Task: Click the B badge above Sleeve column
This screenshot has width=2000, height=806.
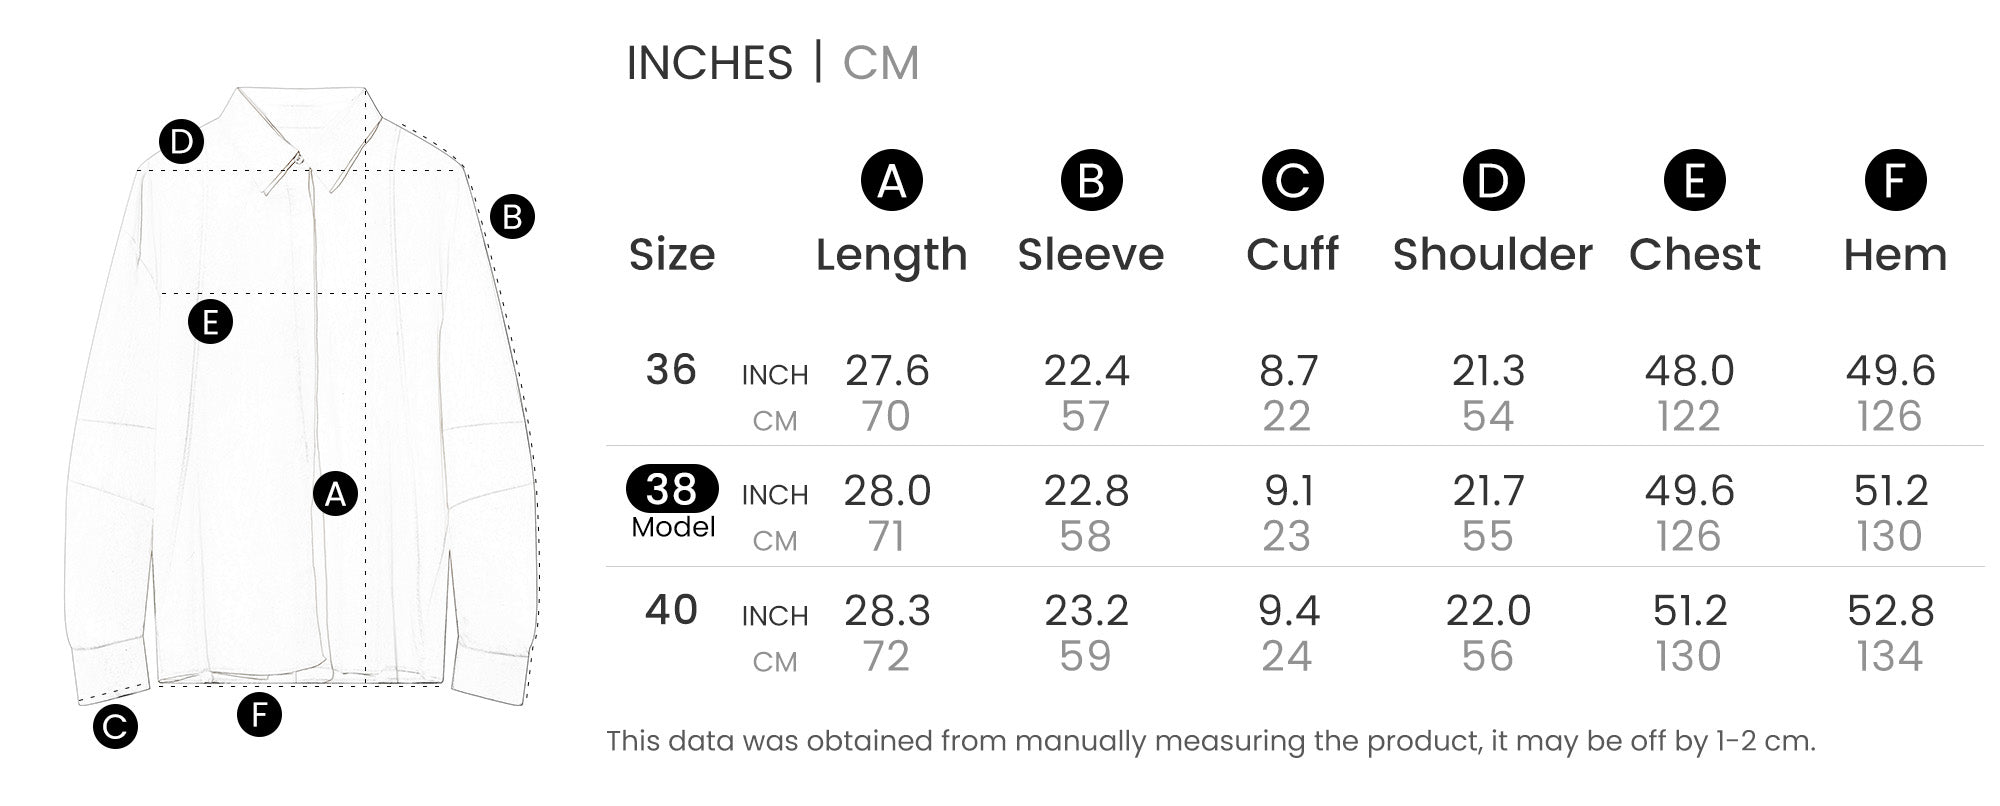Action: (1091, 181)
